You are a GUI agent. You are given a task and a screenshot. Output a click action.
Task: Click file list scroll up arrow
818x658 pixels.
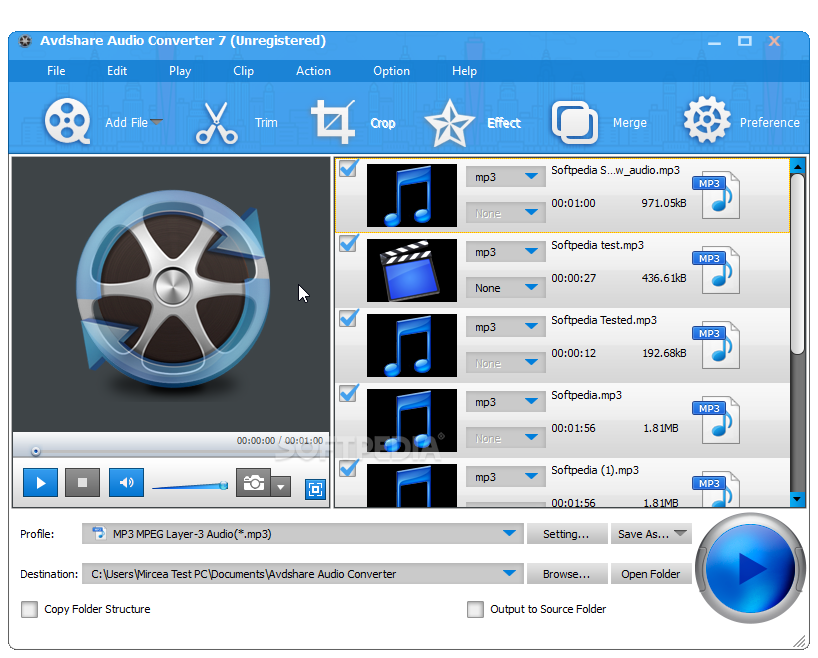pos(797,166)
